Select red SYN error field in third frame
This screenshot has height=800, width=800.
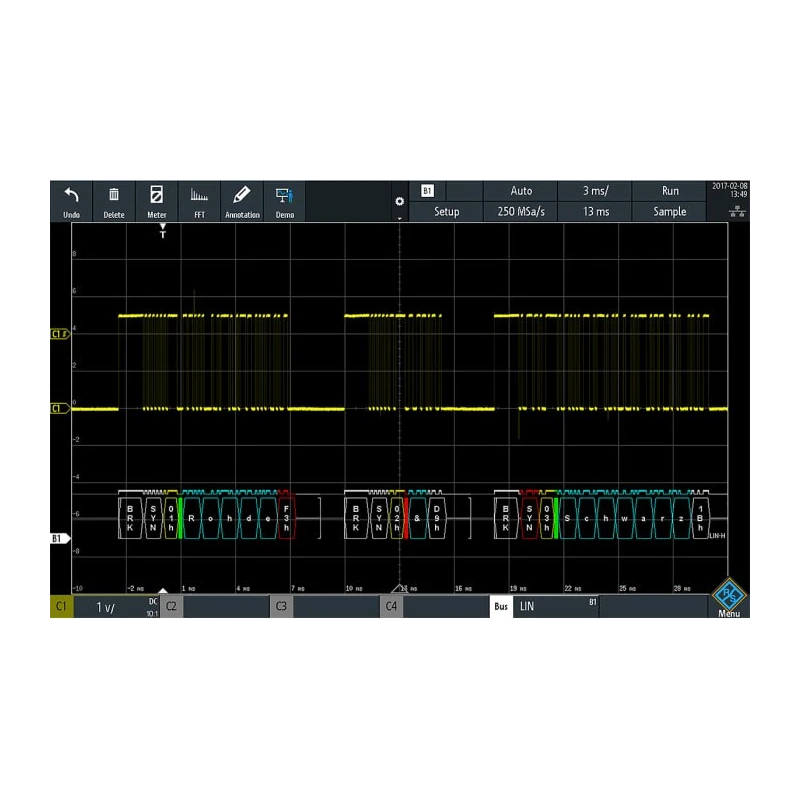pyautogui.click(x=529, y=518)
